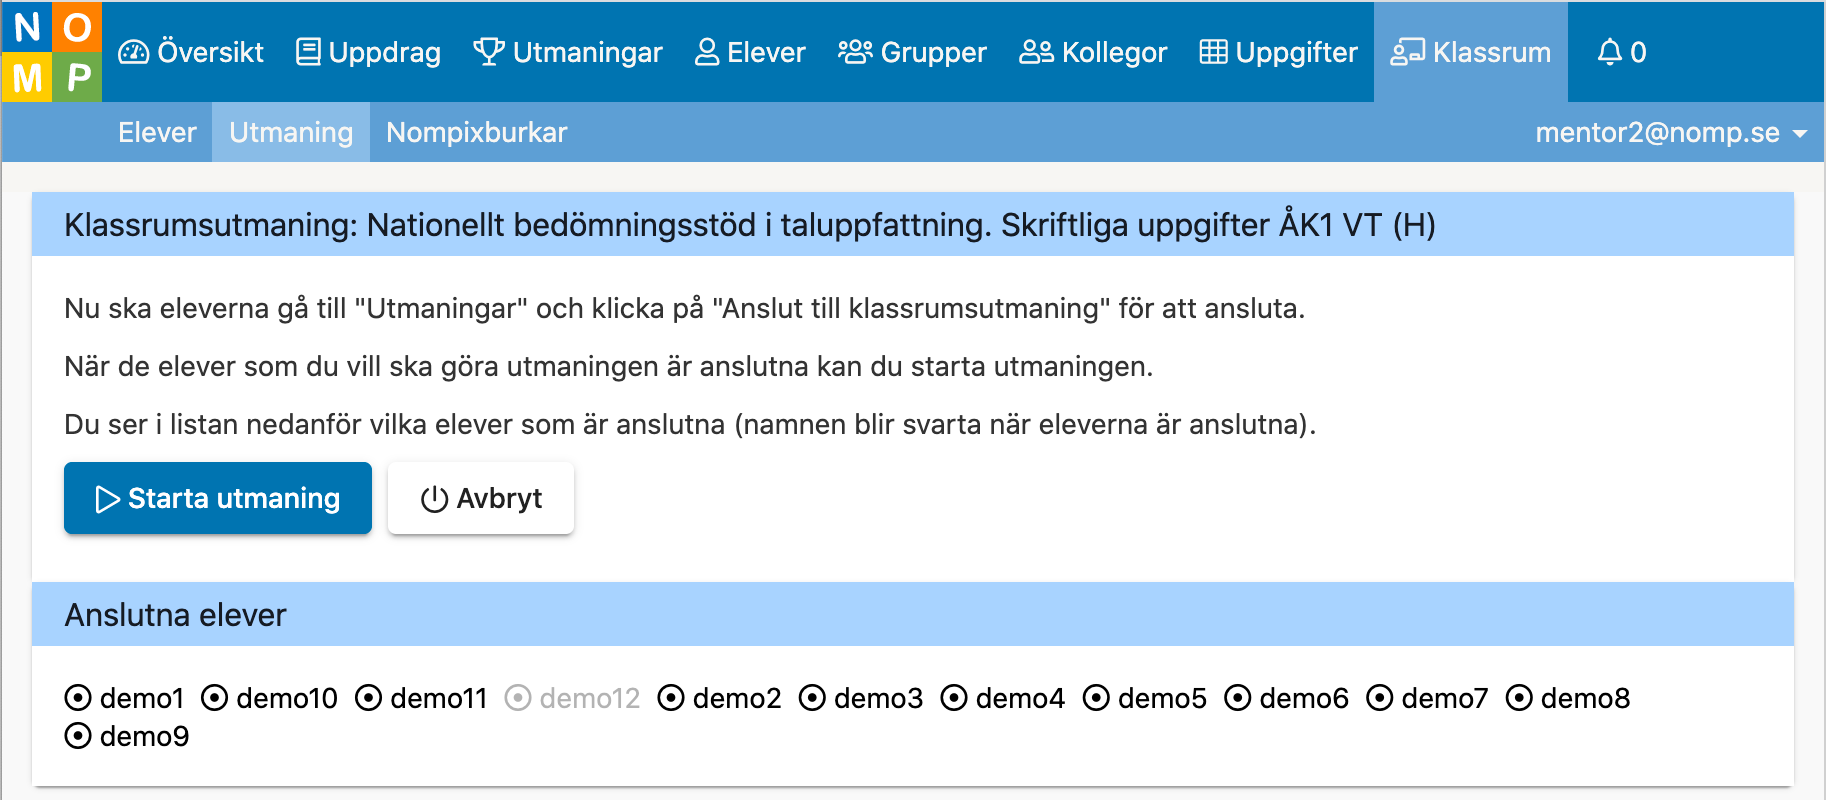Click the Starta utmaning button
This screenshot has width=1826, height=800.
pyautogui.click(x=218, y=498)
